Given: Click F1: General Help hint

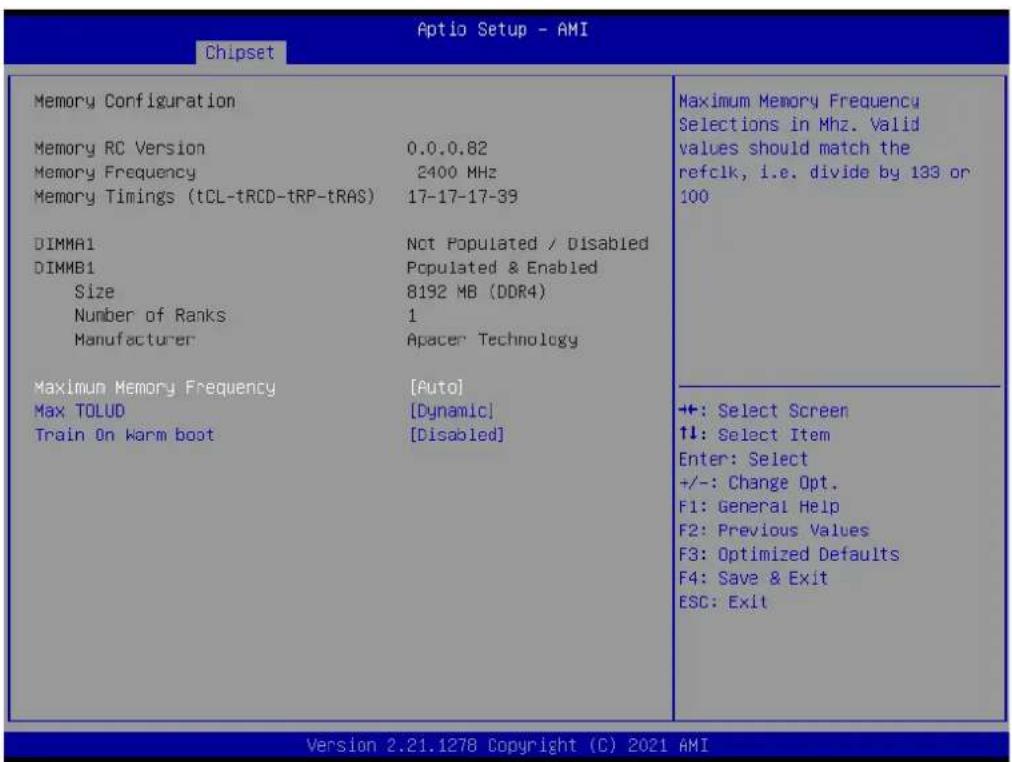Looking at the screenshot, I should pyautogui.click(x=759, y=506).
